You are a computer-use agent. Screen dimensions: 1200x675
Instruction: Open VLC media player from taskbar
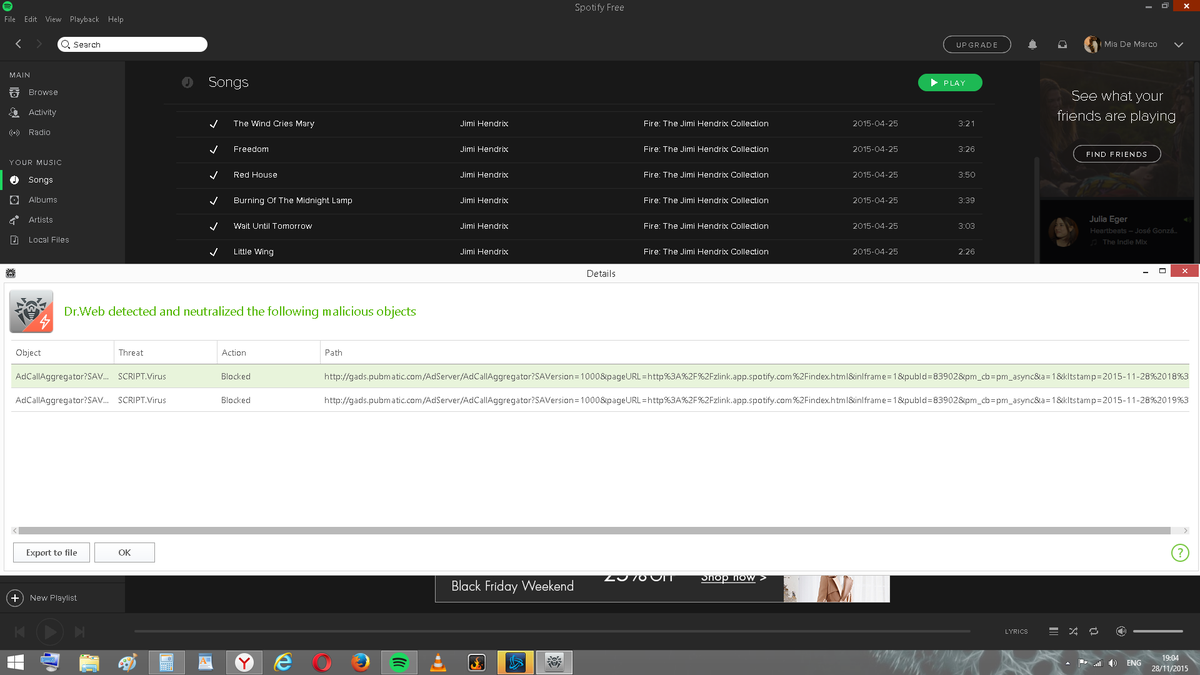click(437, 662)
